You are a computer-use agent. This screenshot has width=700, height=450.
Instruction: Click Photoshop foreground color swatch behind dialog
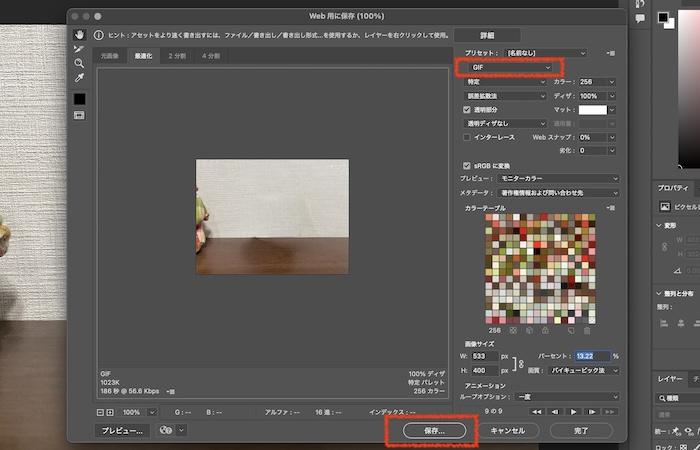[x=663, y=17]
